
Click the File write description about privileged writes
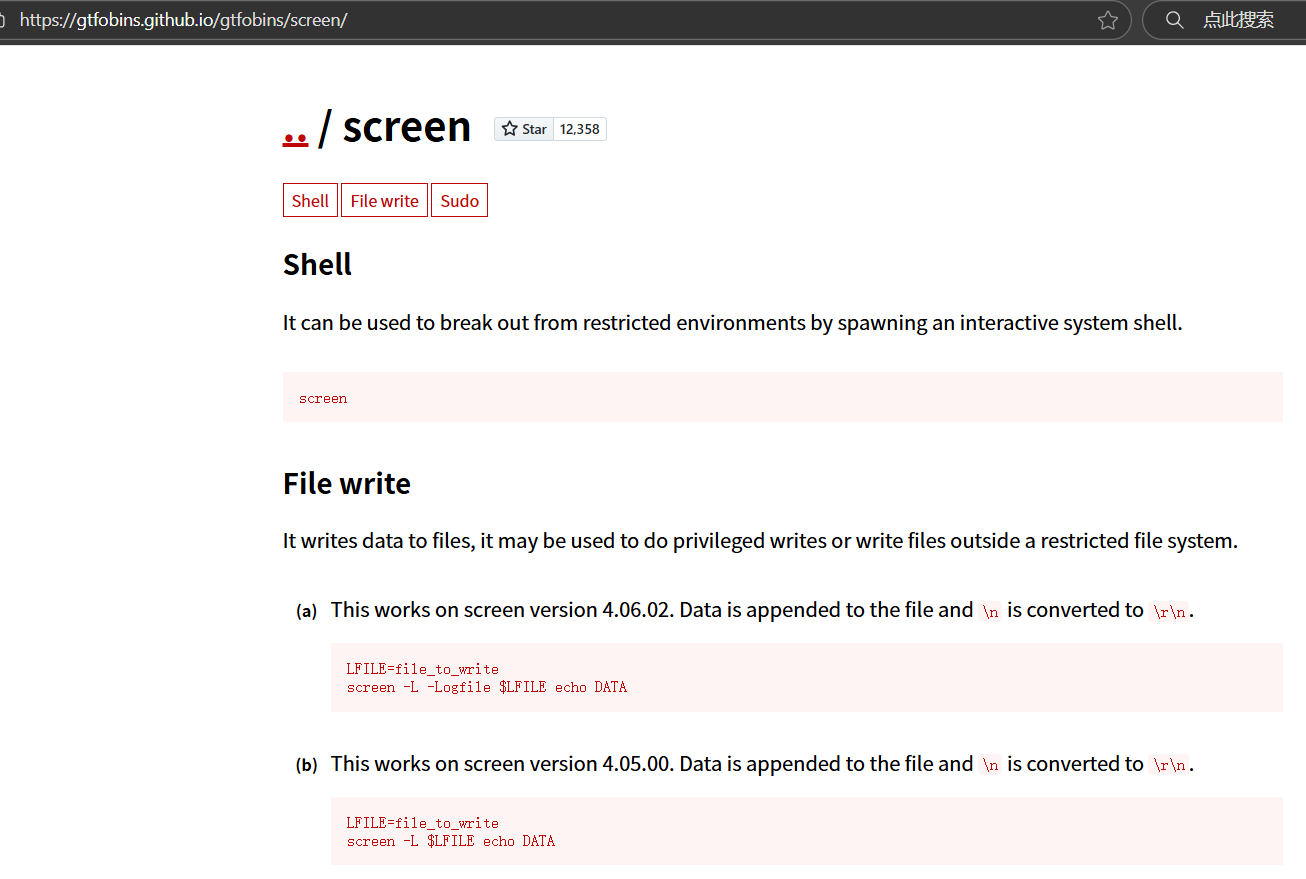pyautogui.click(x=761, y=541)
